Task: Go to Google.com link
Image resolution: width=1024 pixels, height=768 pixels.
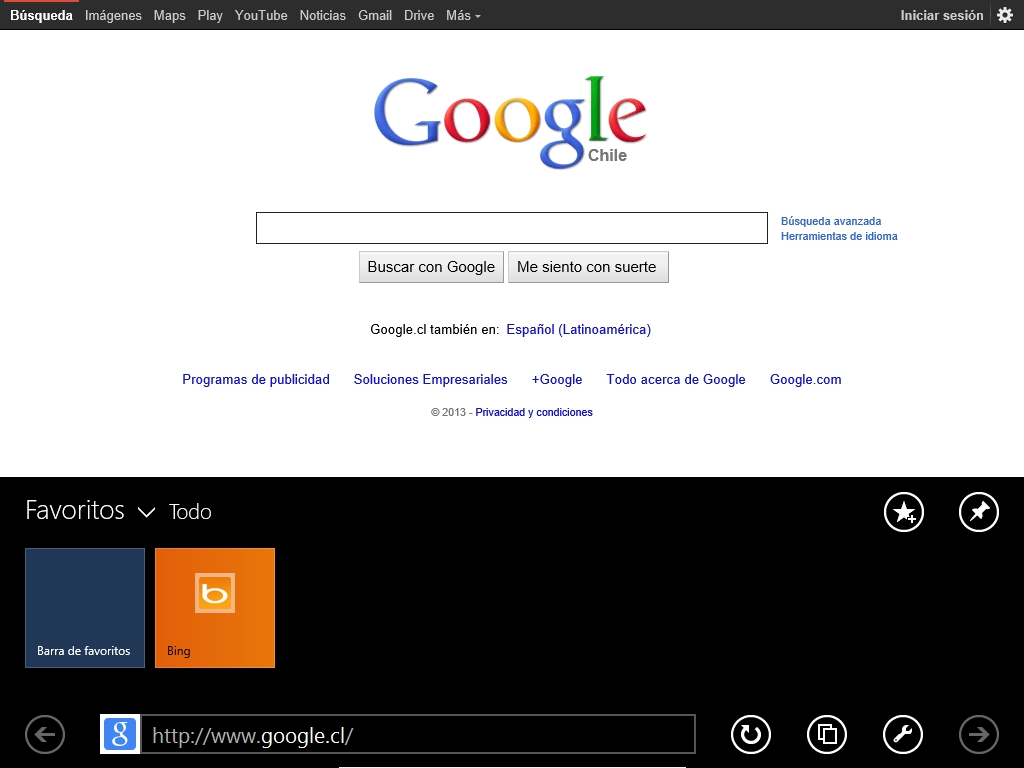Action: 805,379
